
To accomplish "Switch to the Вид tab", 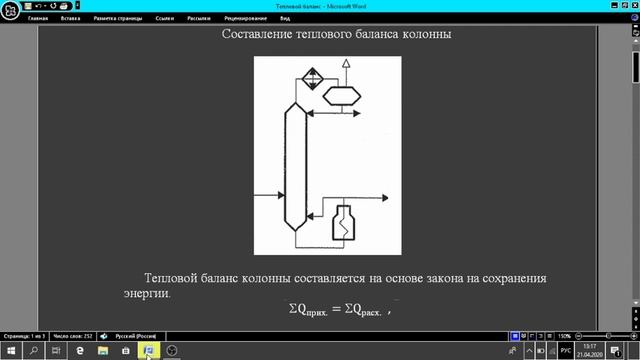I will click(285, 18).
